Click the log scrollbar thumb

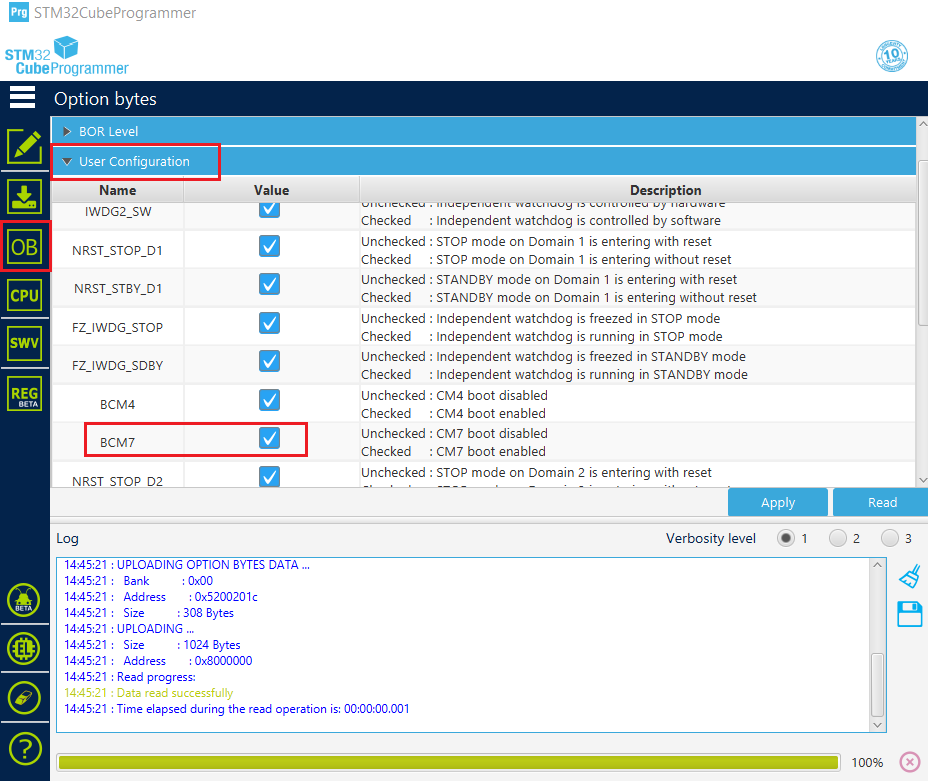point(878,685)
